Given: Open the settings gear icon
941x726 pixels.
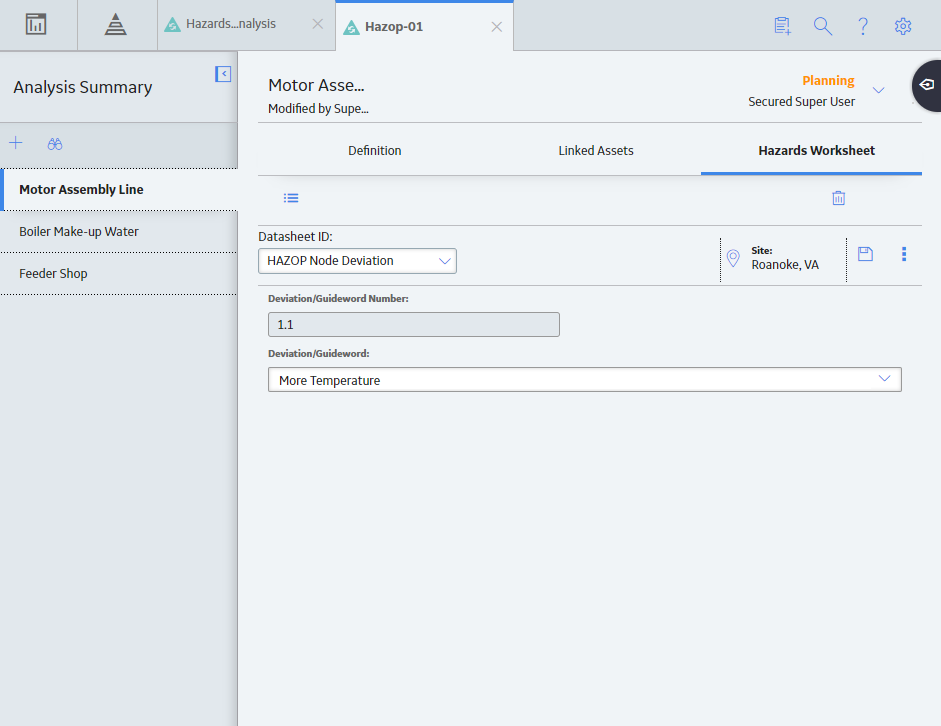Looking at the screenshot, I should tap(903, 26).
